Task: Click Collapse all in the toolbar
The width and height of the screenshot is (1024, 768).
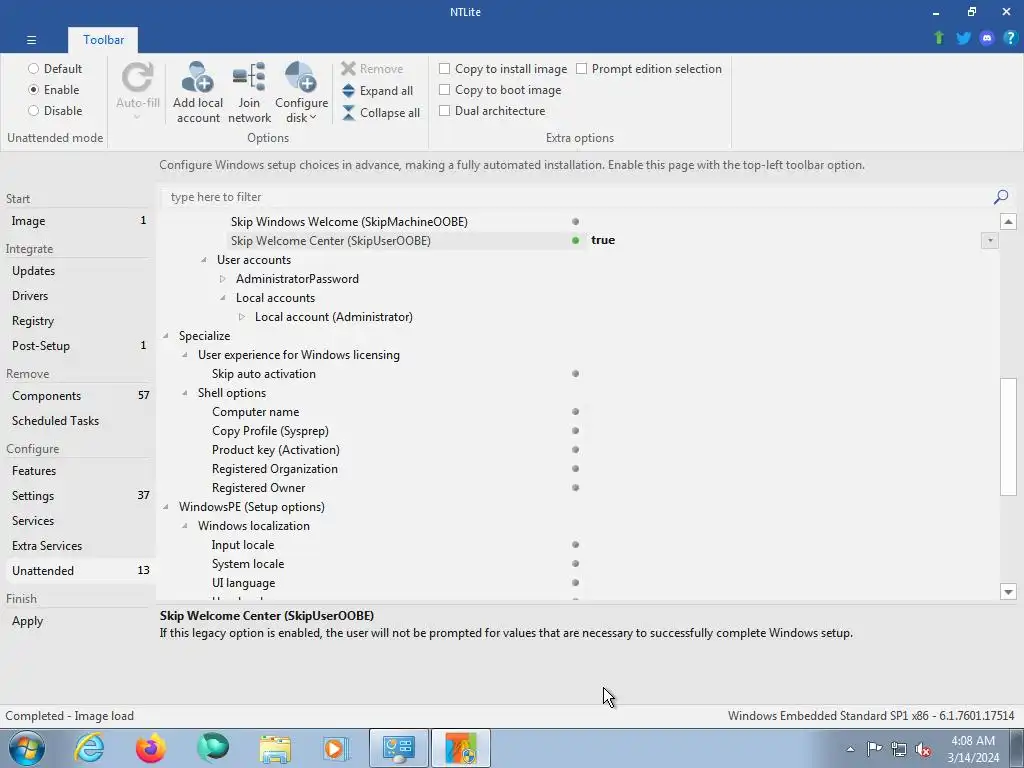Action: 381,113
